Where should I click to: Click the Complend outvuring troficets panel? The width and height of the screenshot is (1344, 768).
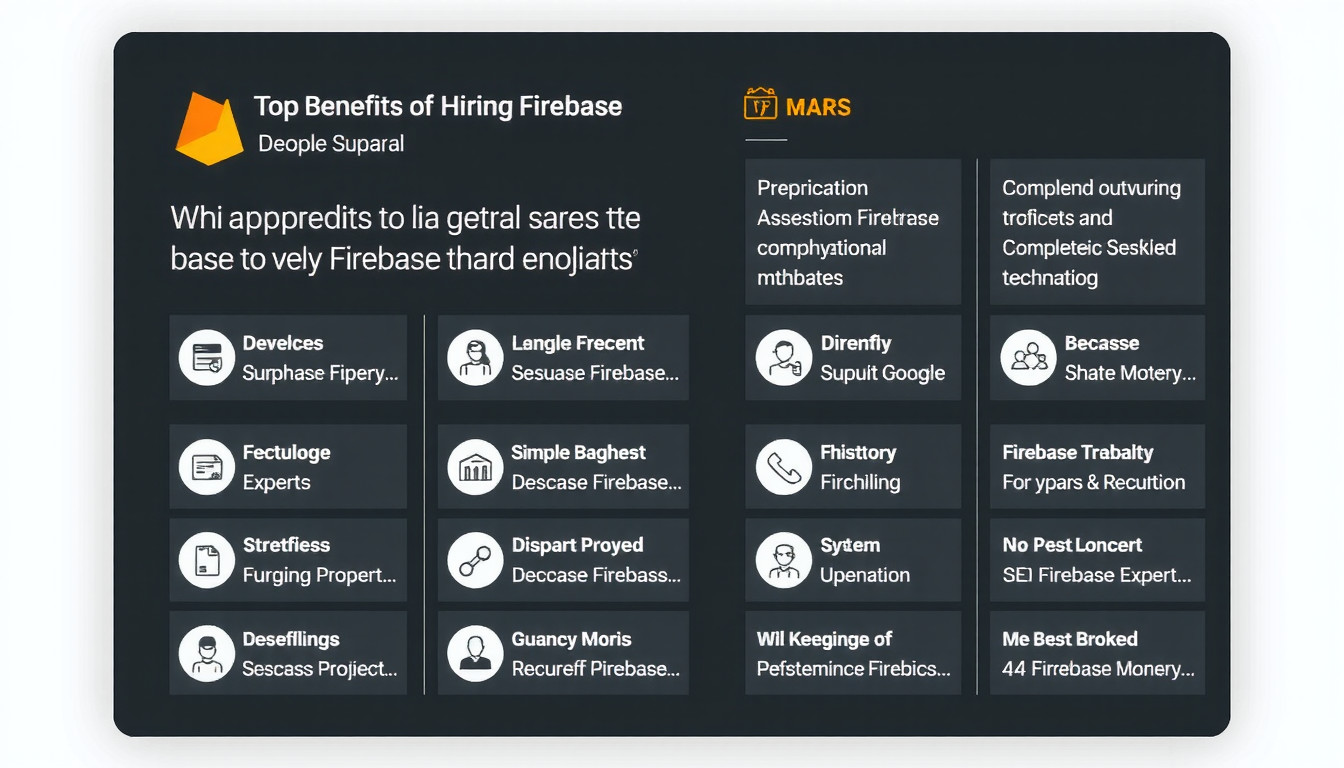(1097, 232)
